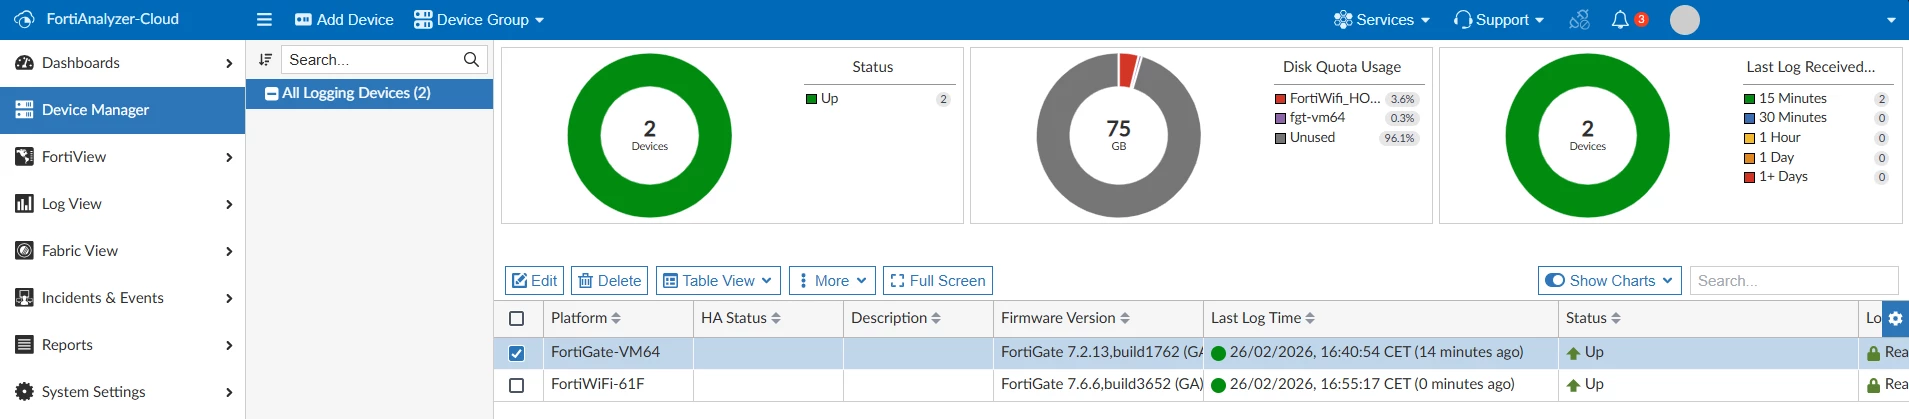Expand the account caret in header
Image resolution: width=1909 pixels, height=419 pixels.
[x=1891, y=20]
